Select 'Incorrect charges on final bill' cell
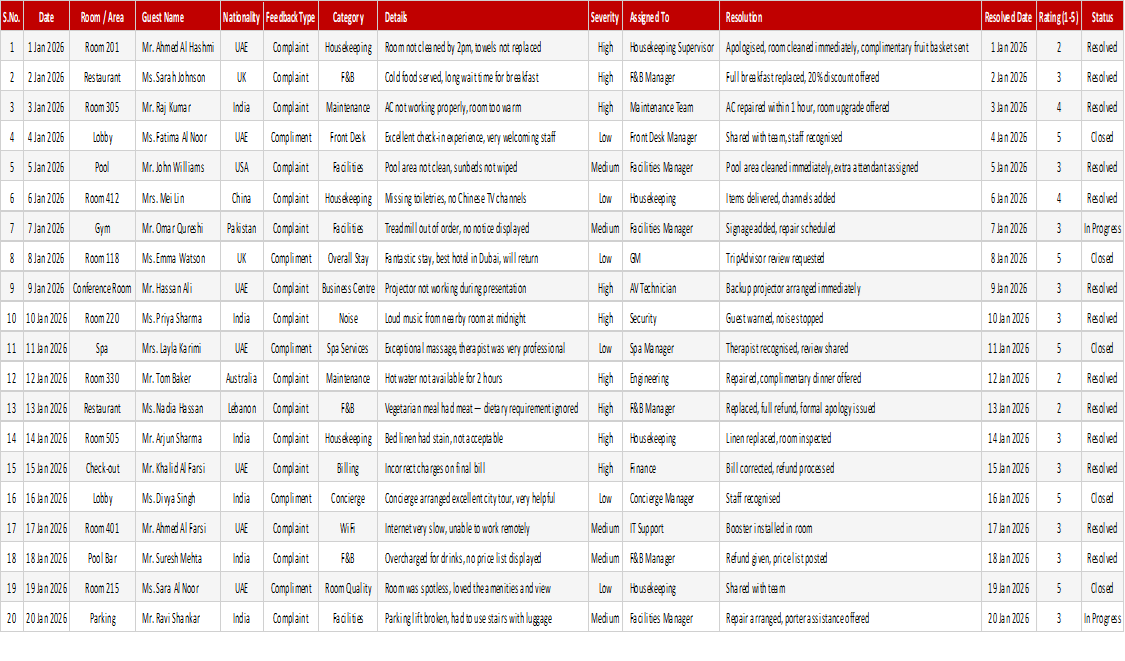The width and height of the screenshot is (1125, 661). (x=483, y=469)
